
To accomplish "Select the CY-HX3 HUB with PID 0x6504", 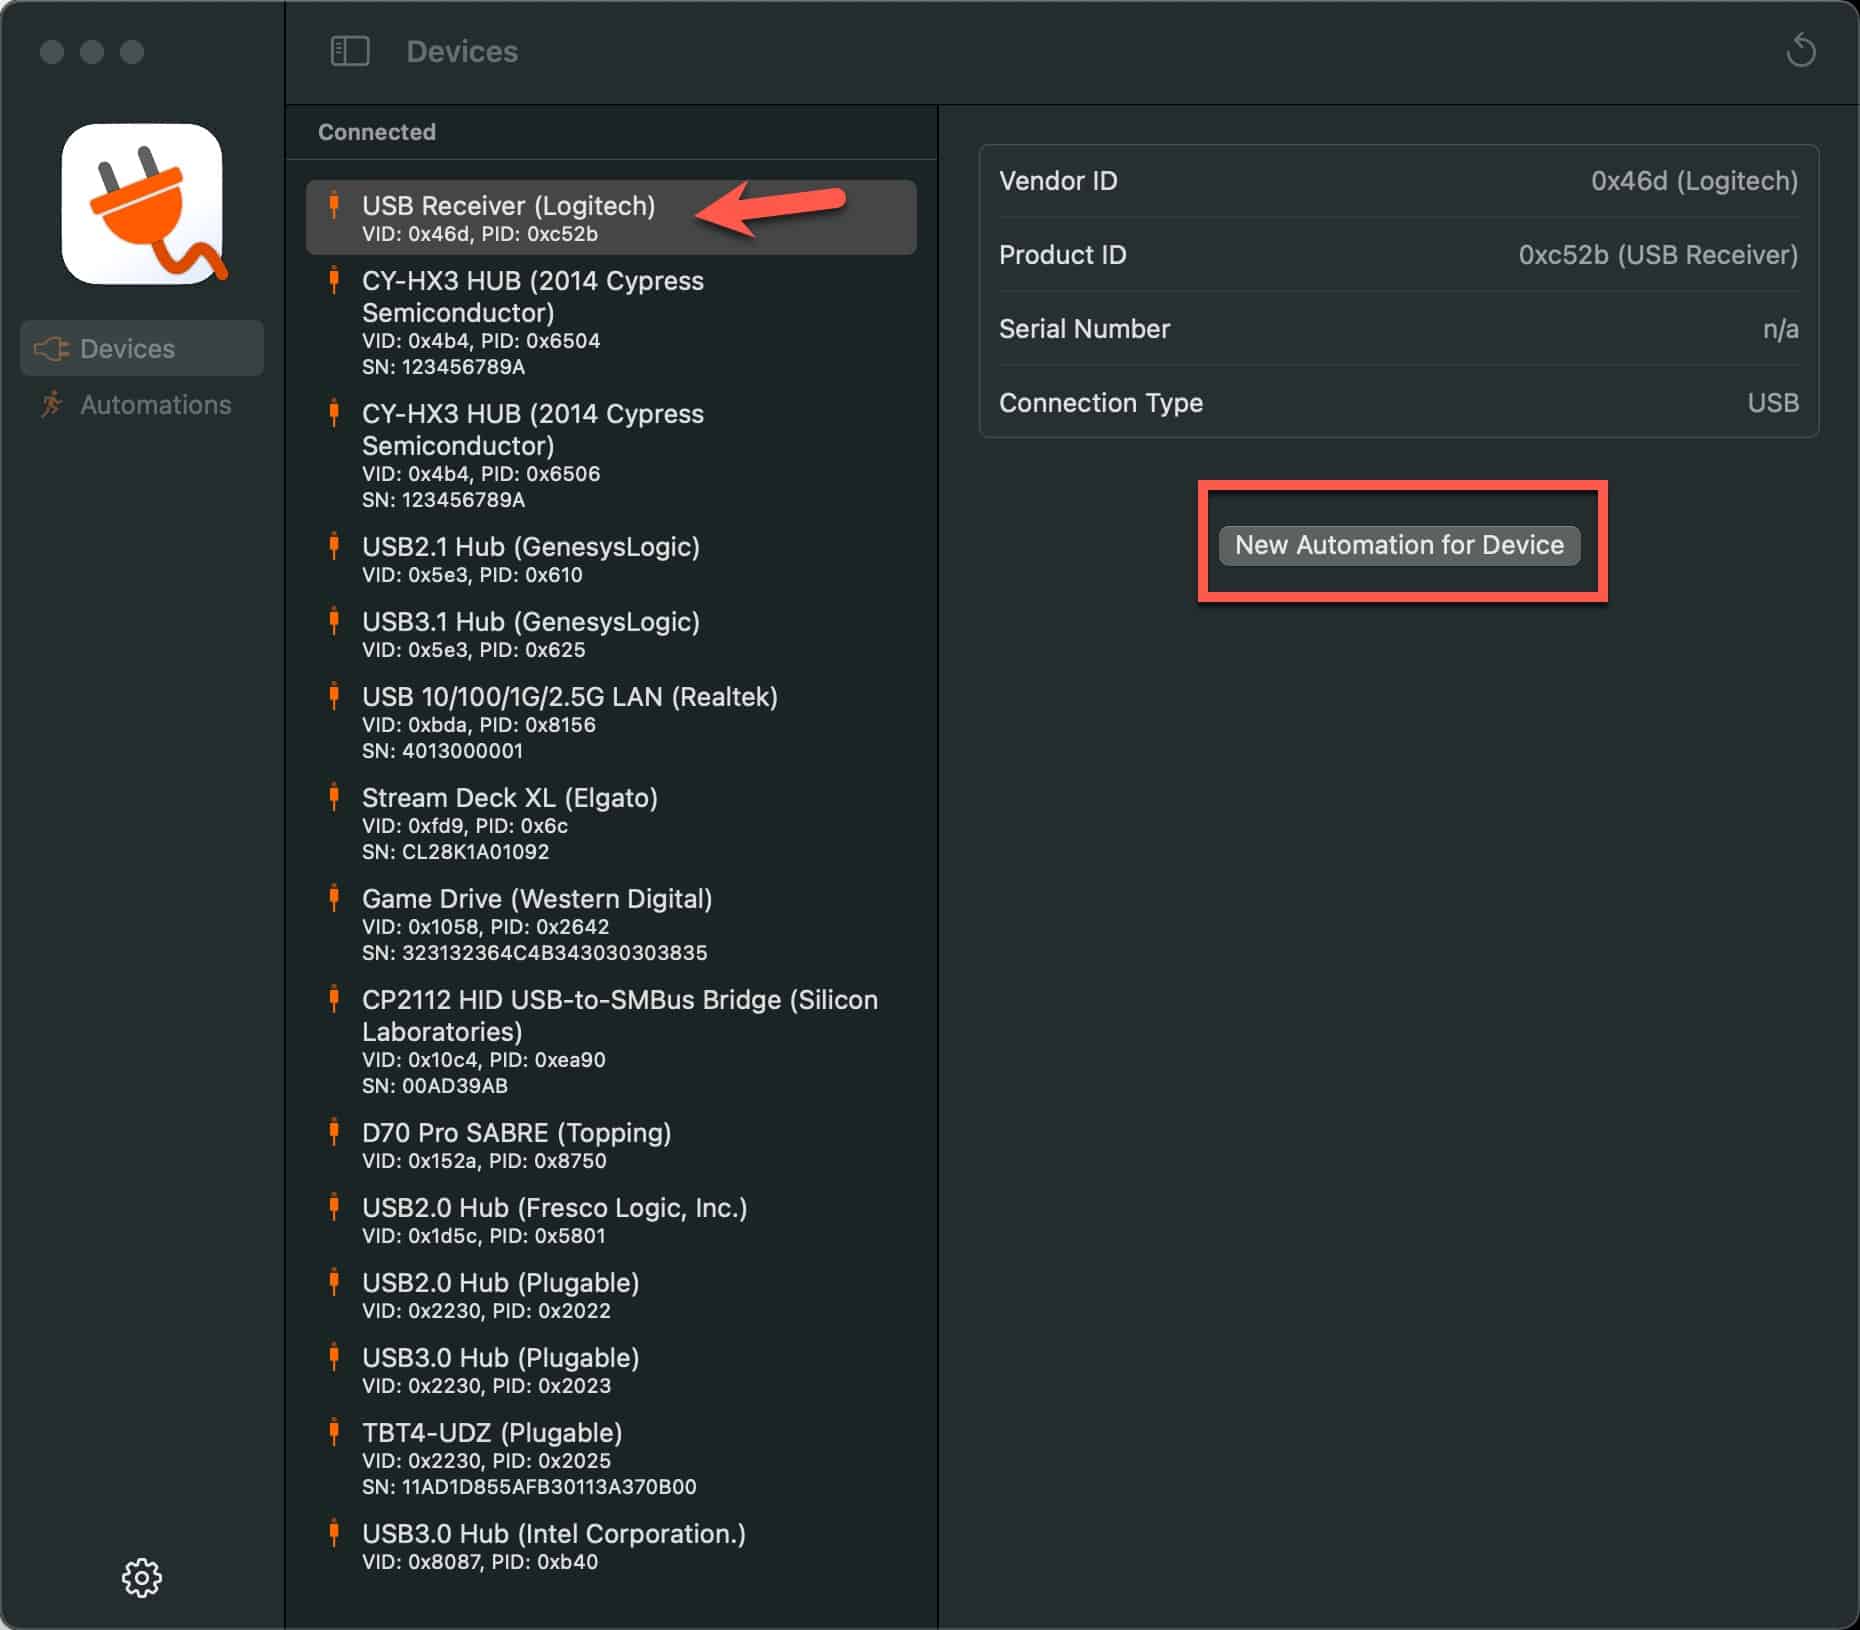I will [611, 322].
